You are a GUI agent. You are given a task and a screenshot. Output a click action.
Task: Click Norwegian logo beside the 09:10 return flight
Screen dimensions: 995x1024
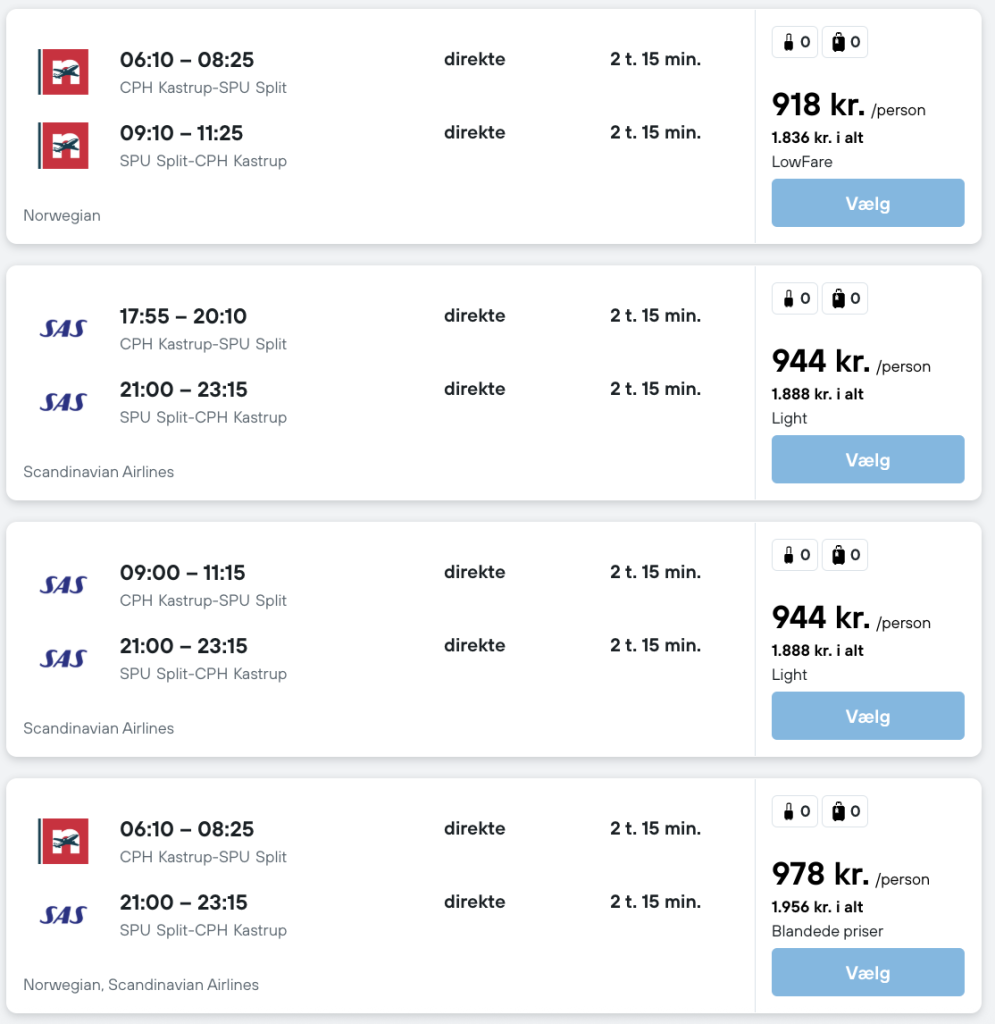point(63,145)
